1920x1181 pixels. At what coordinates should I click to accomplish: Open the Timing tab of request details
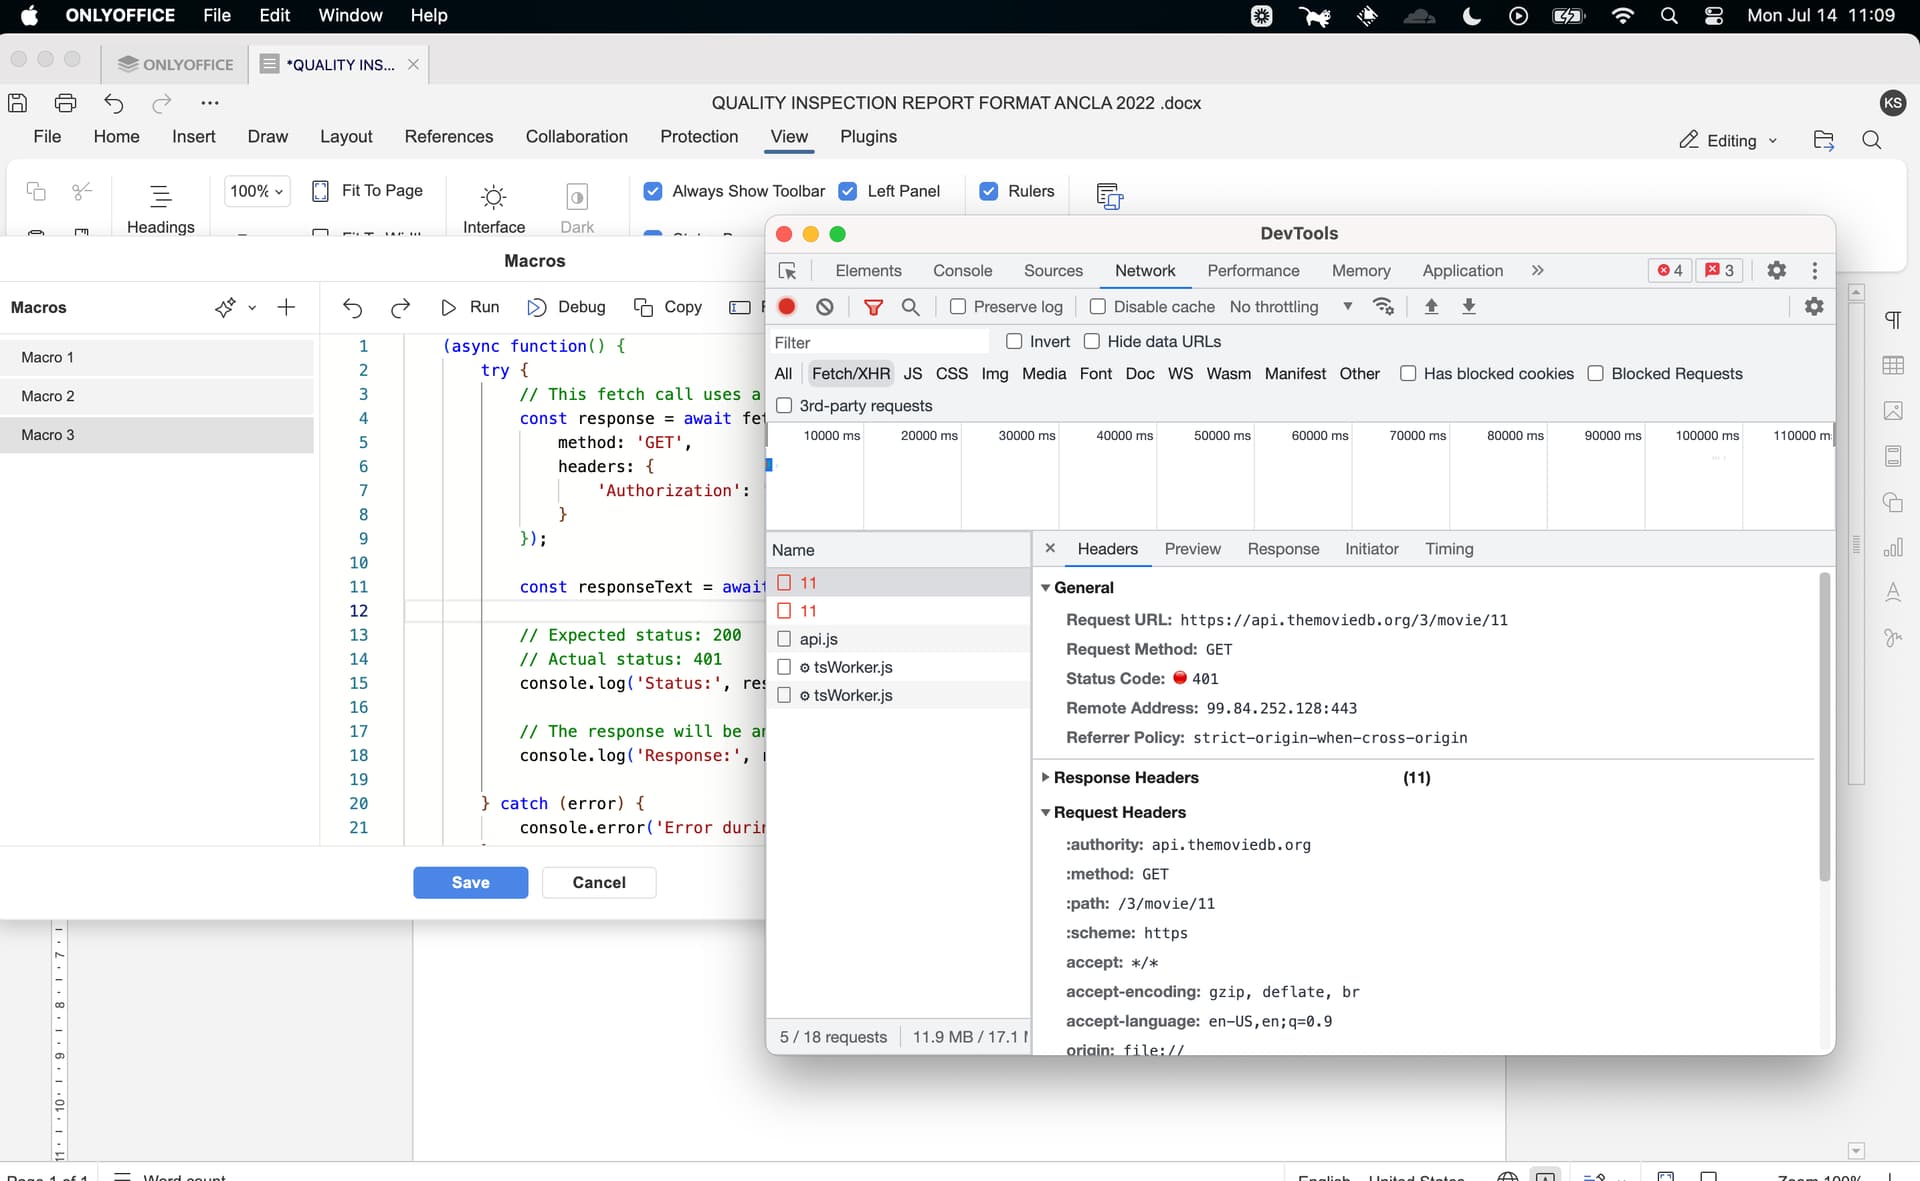point(1449,549)
